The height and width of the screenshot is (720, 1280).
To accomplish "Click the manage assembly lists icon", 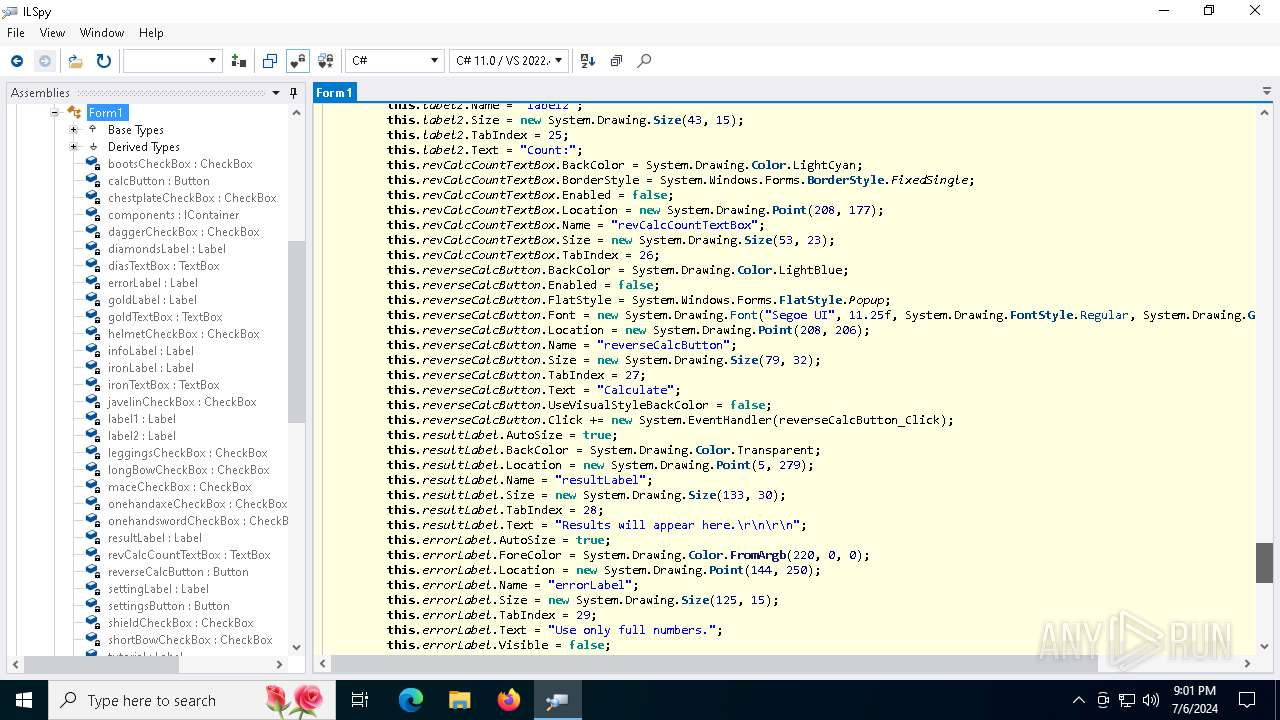I will pos(238,61).
